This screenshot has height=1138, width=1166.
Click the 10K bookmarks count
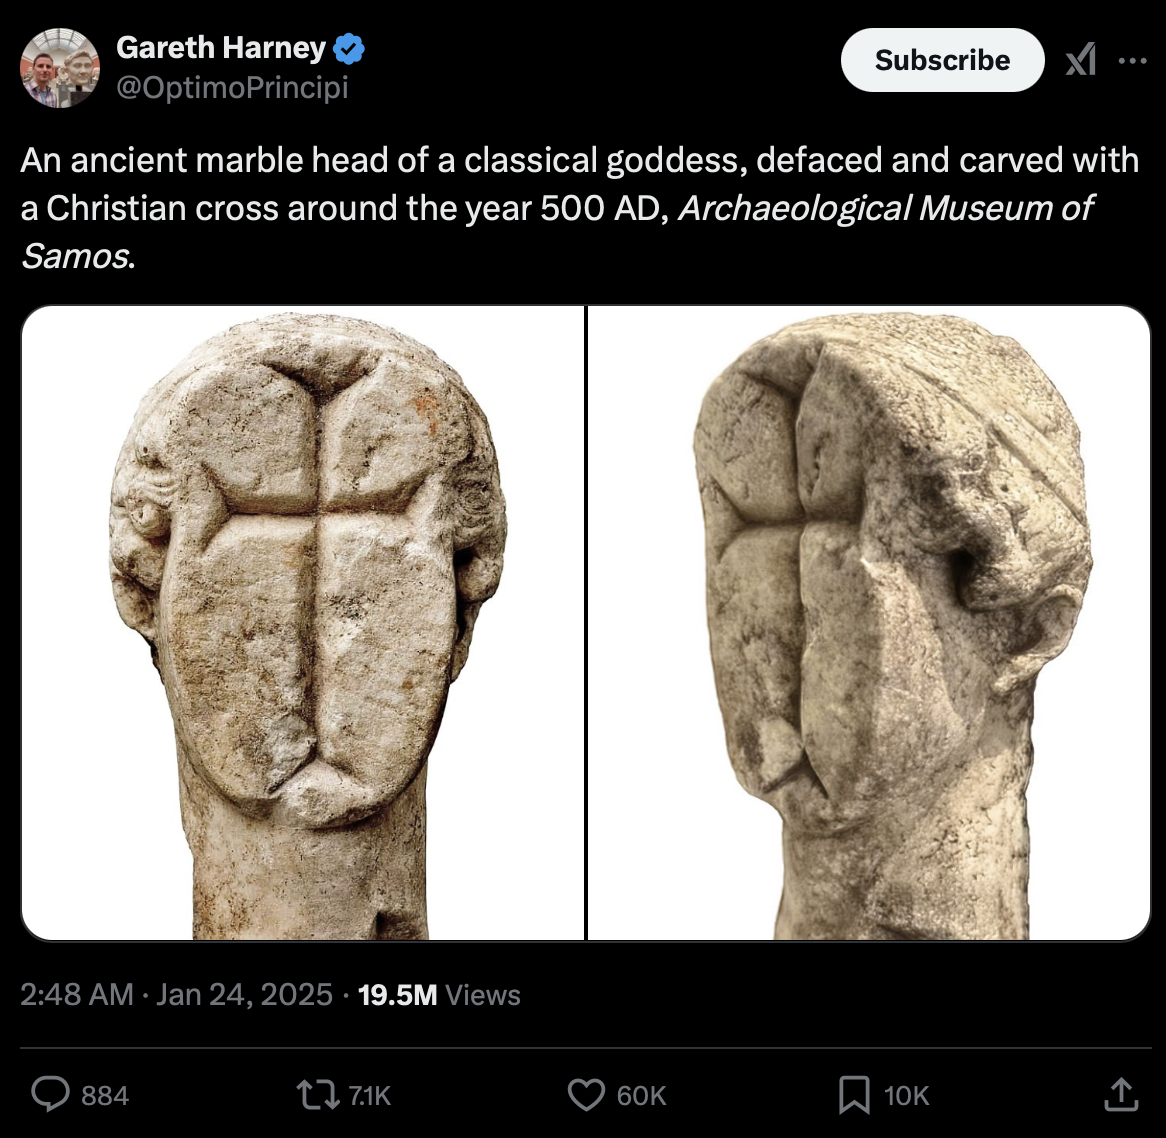(x=906, y=1096)
